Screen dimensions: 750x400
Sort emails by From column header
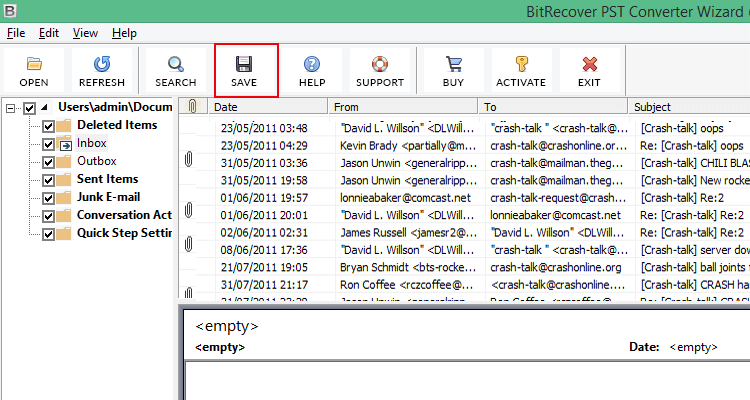403,106
